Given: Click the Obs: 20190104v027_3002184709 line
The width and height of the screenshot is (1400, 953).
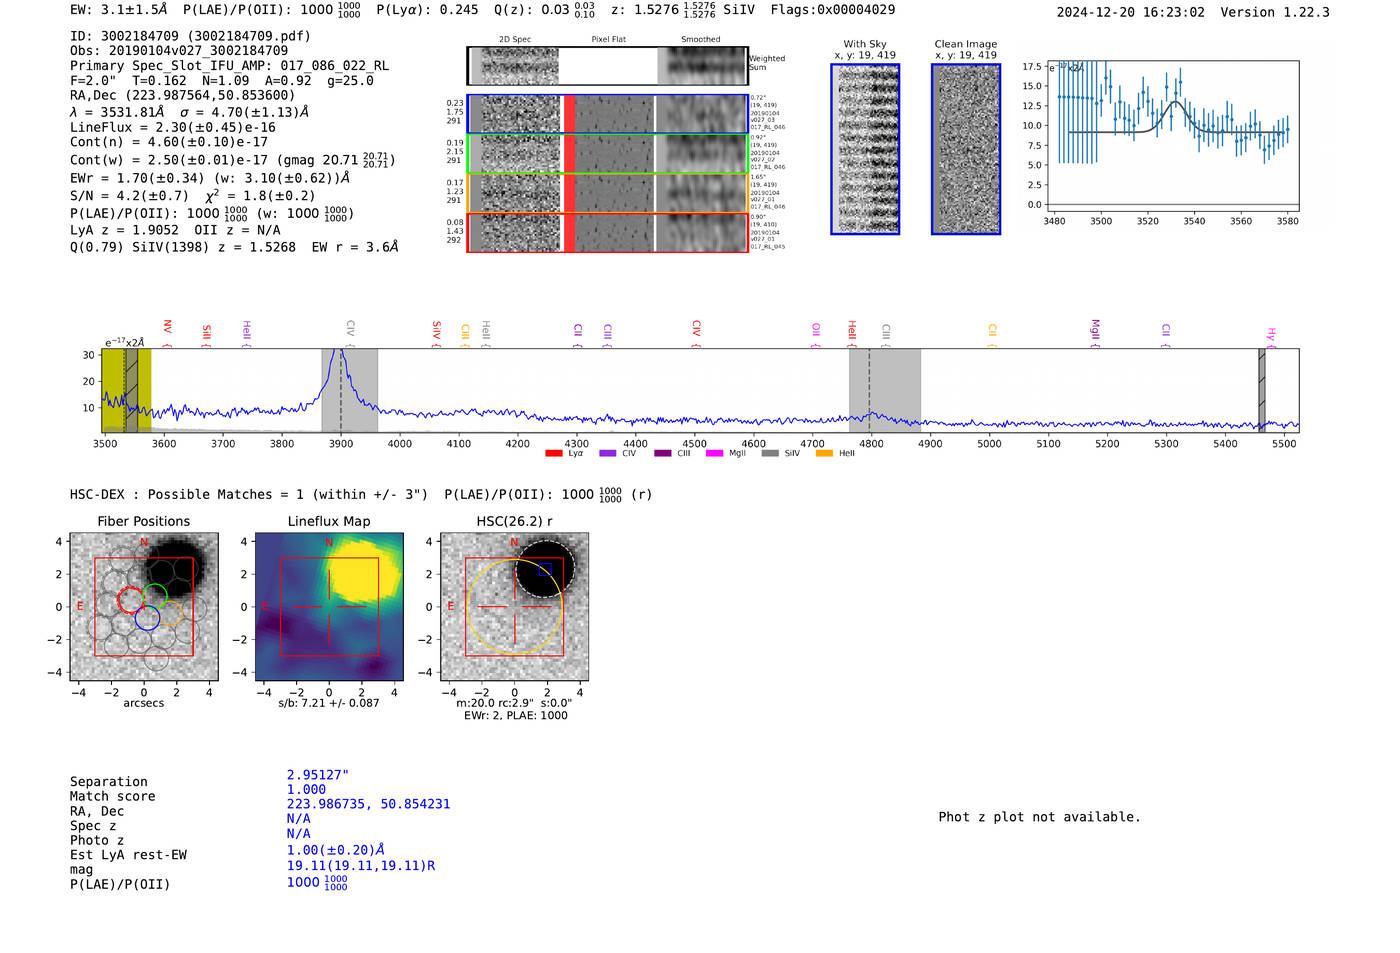Looking at the screenshot, I should click(179, 51).
